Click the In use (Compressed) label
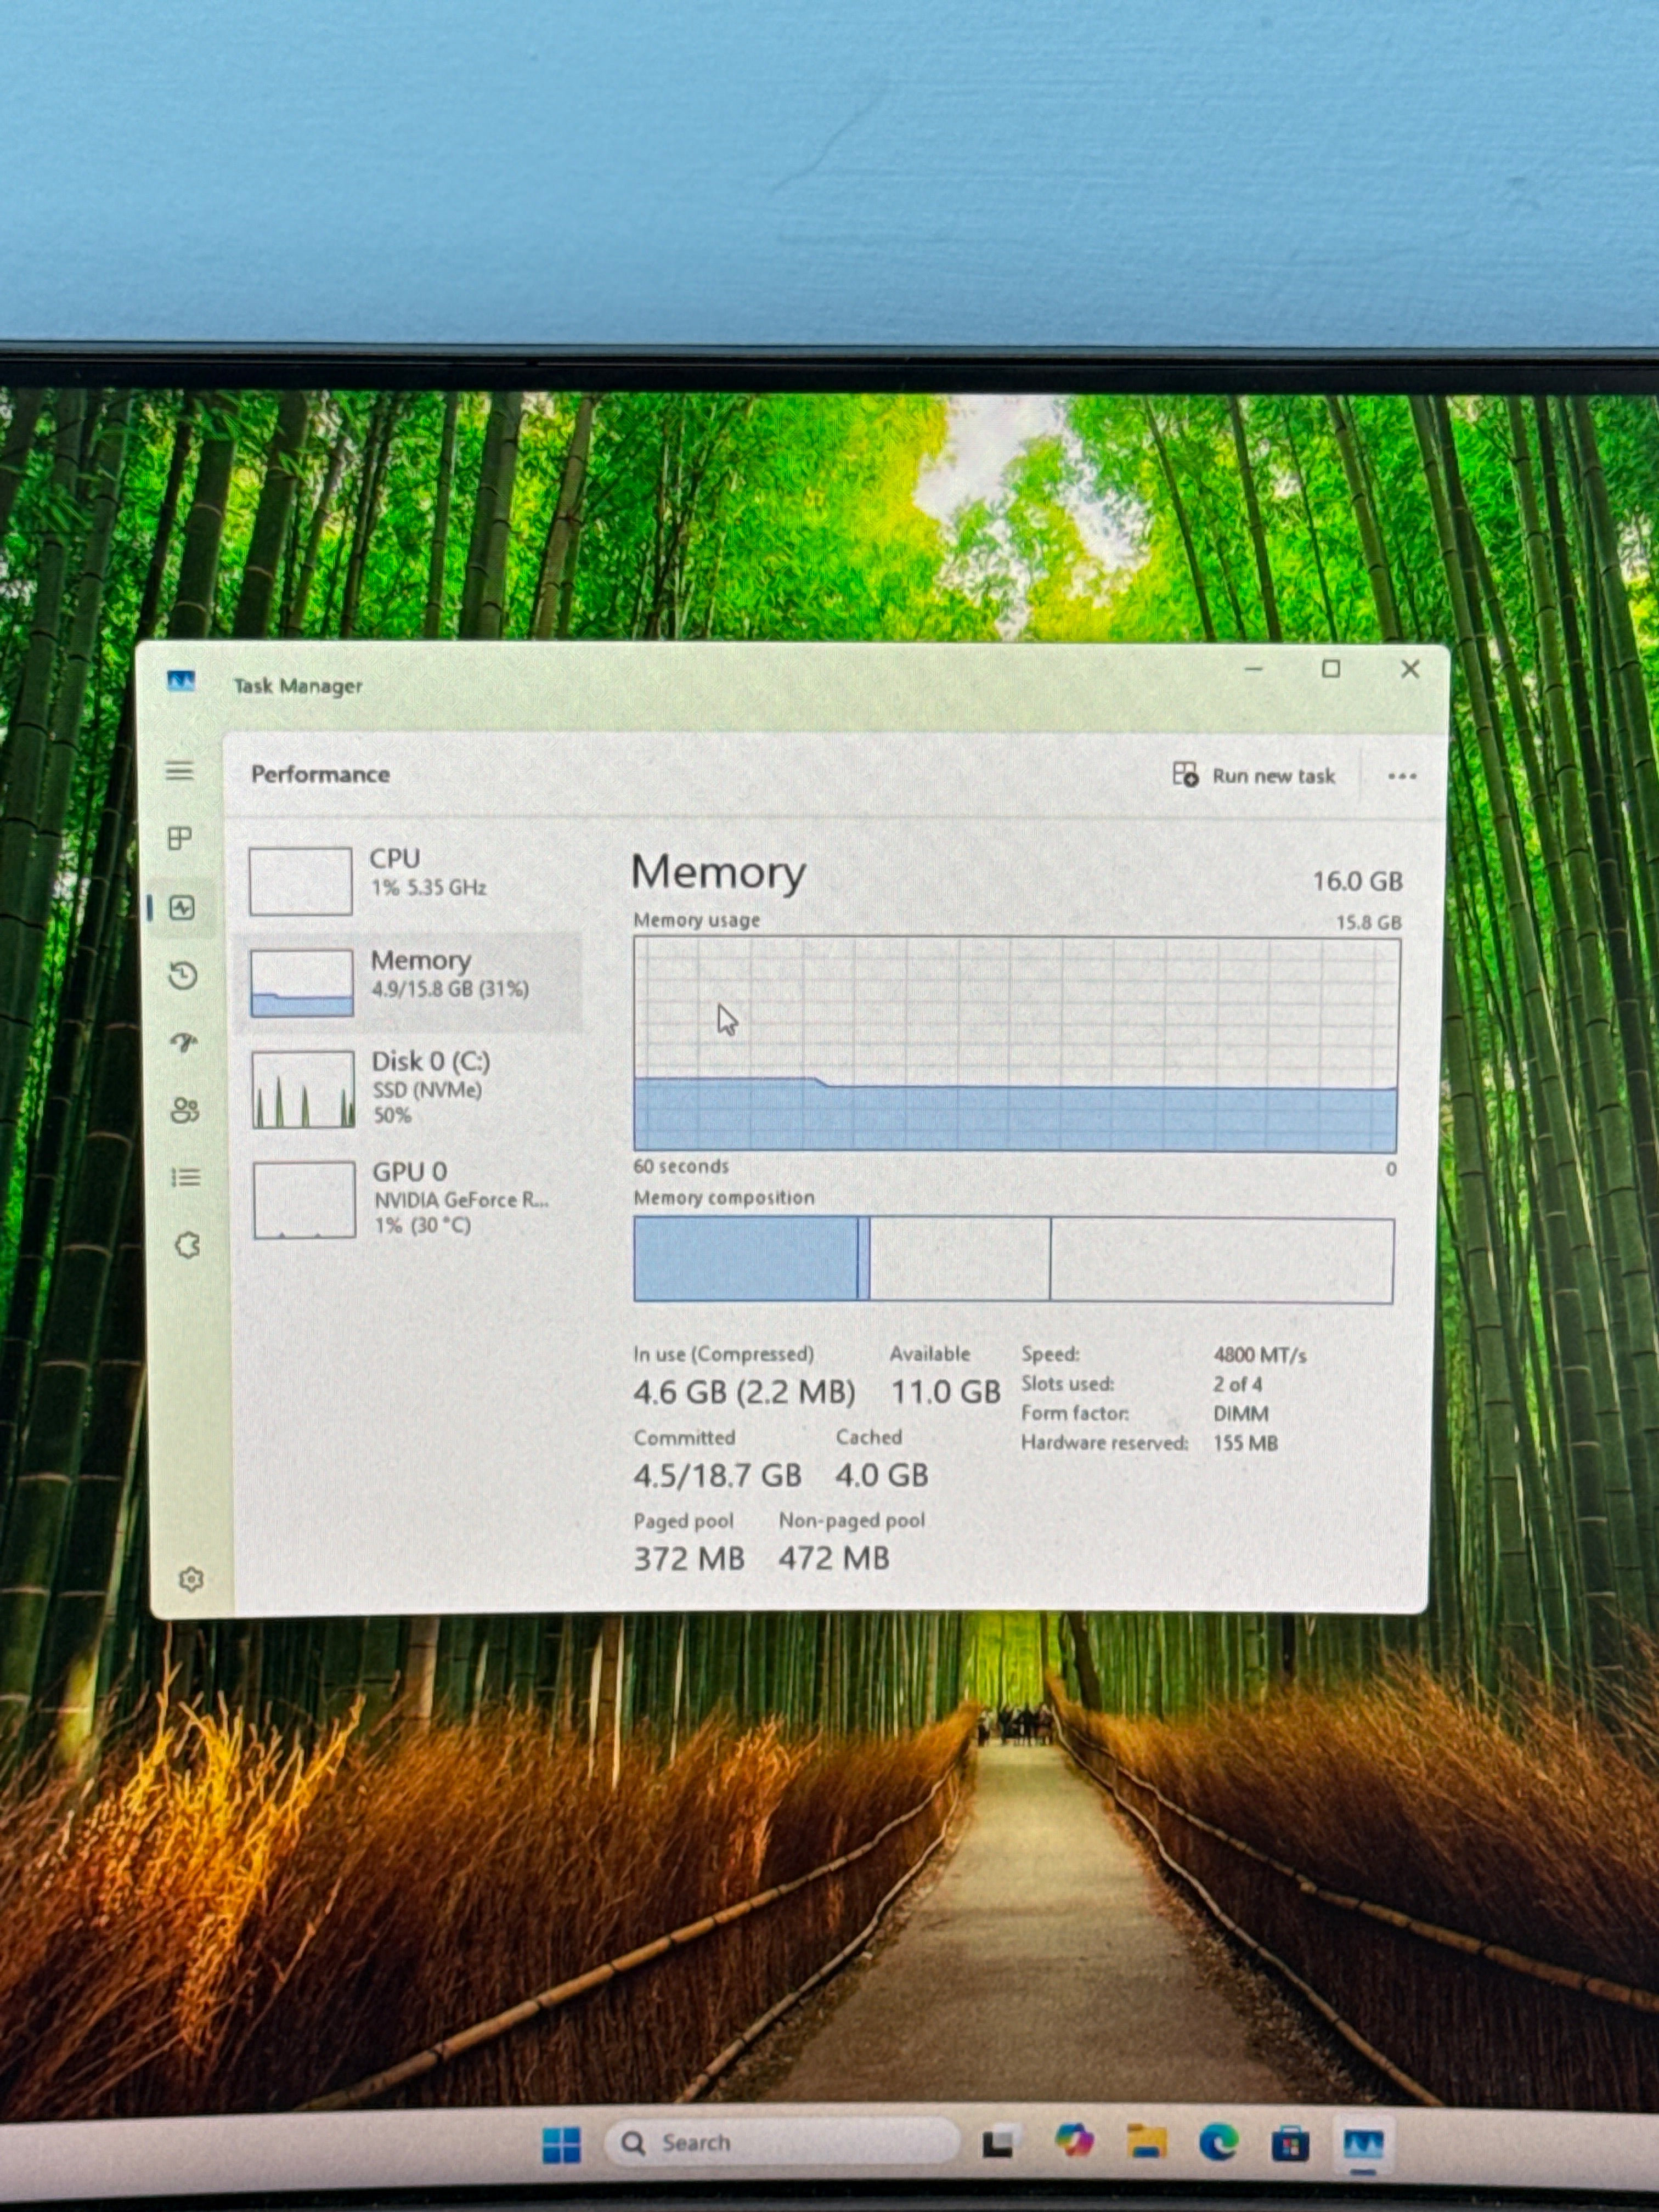Screen dimensions: 1659x2212 (x=723, y=1354)
